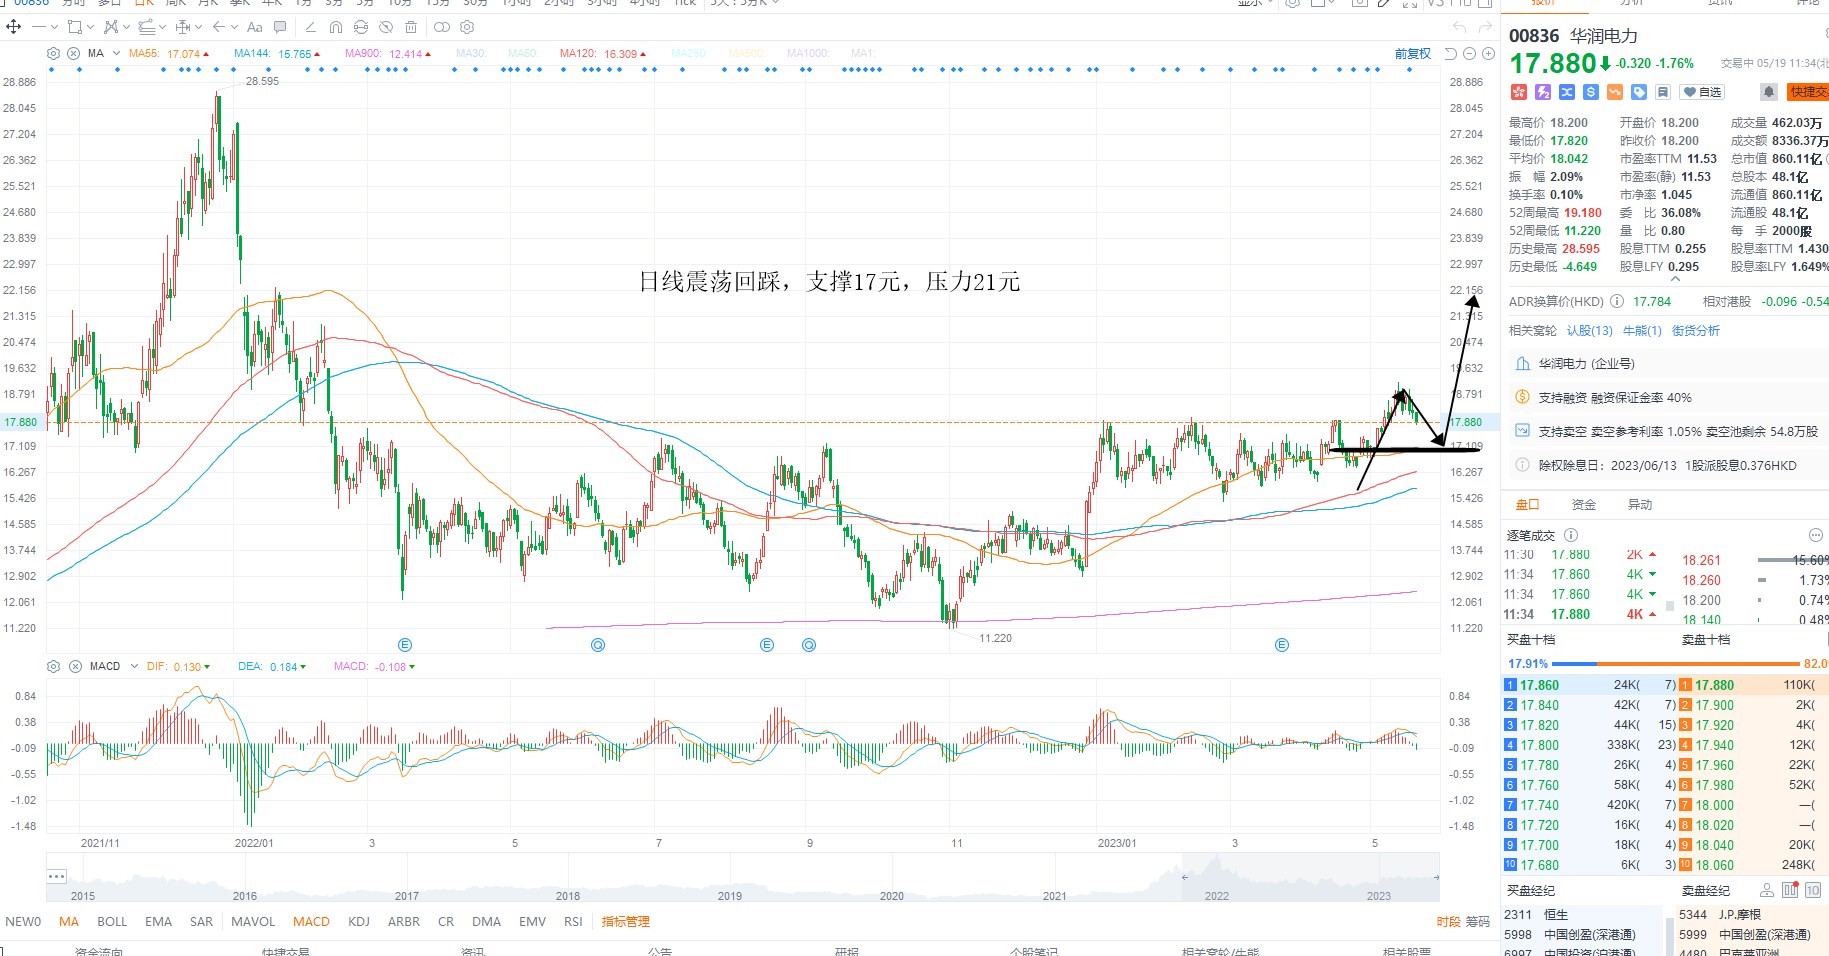Open the ADR conversion price info icon
Screen dimensions: 1829x956
pyautogui.click(x=1617, y=301)
